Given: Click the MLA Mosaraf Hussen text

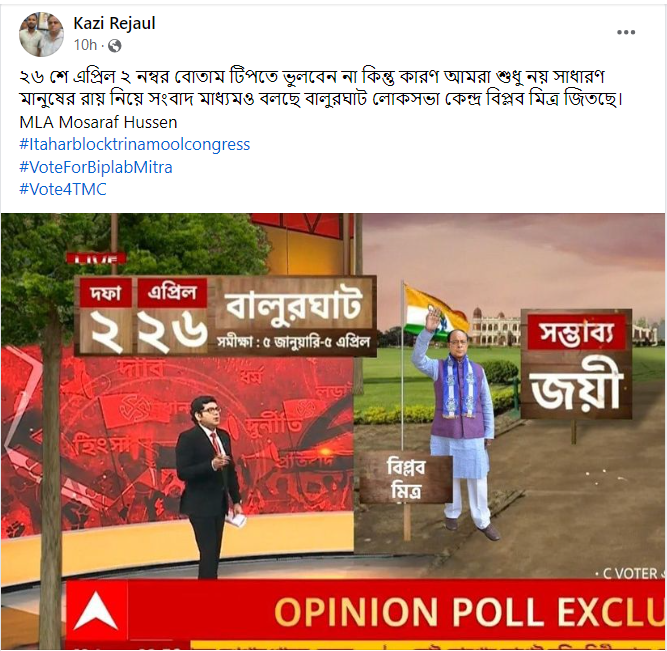Looking at the screenshot, I should coord(98,122).
